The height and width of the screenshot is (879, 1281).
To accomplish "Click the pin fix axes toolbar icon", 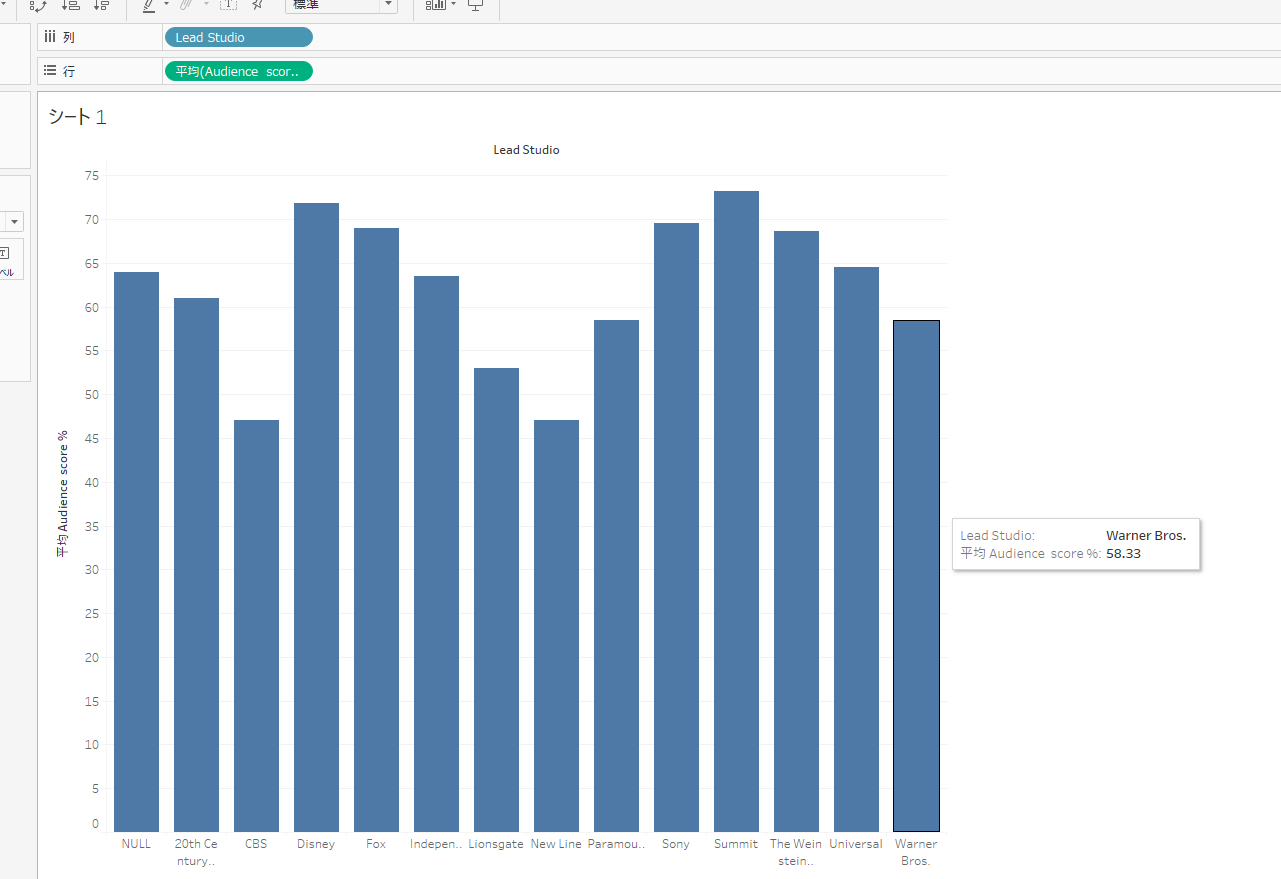I will pos(258,5).
